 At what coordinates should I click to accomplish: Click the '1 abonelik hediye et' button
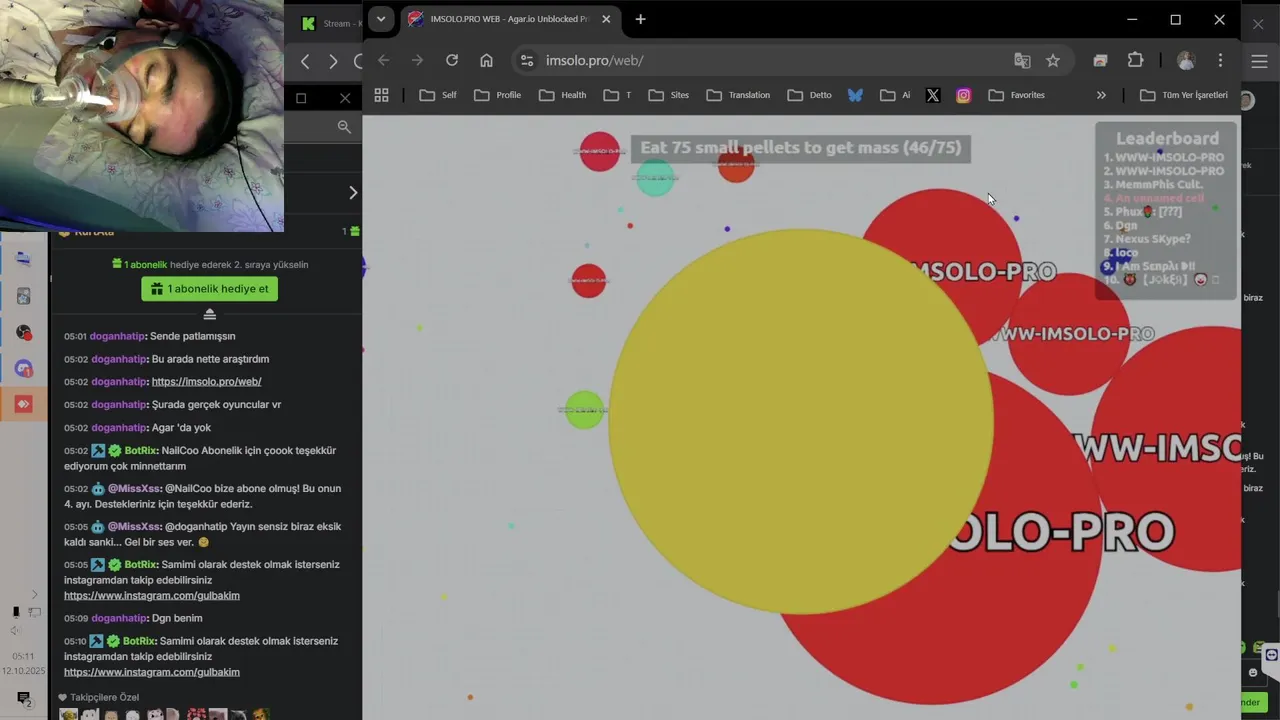click(x=209, y=289)
